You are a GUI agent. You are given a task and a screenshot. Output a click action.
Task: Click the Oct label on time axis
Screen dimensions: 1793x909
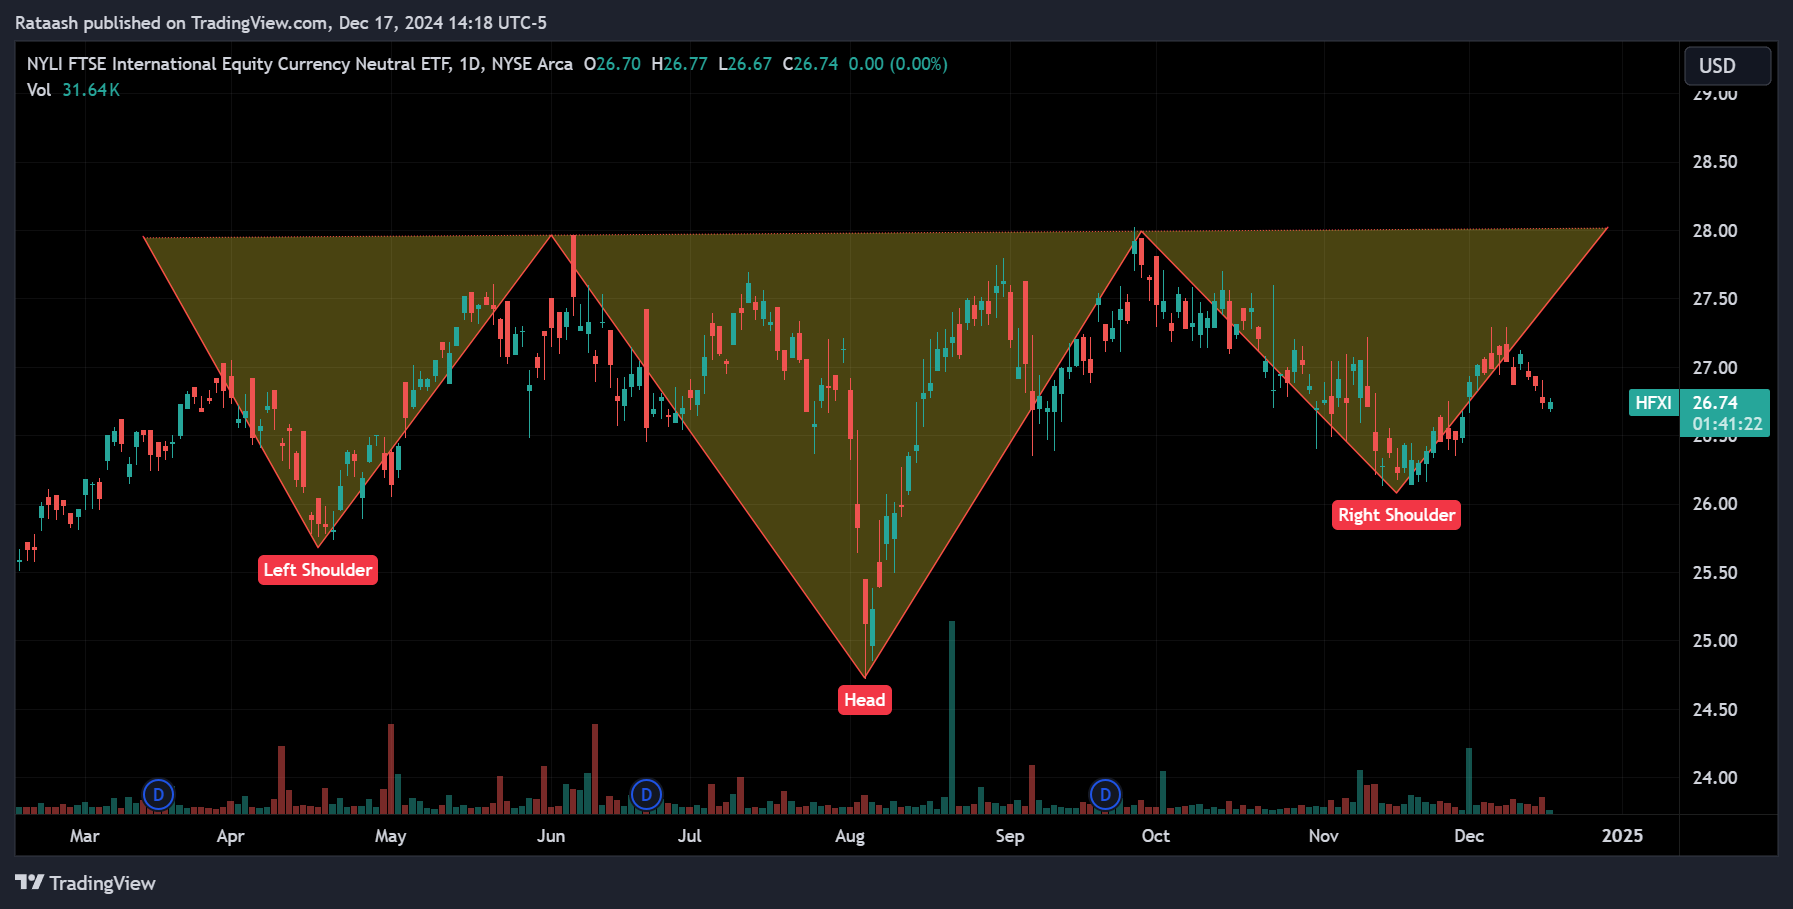(x=1156, y=836)
